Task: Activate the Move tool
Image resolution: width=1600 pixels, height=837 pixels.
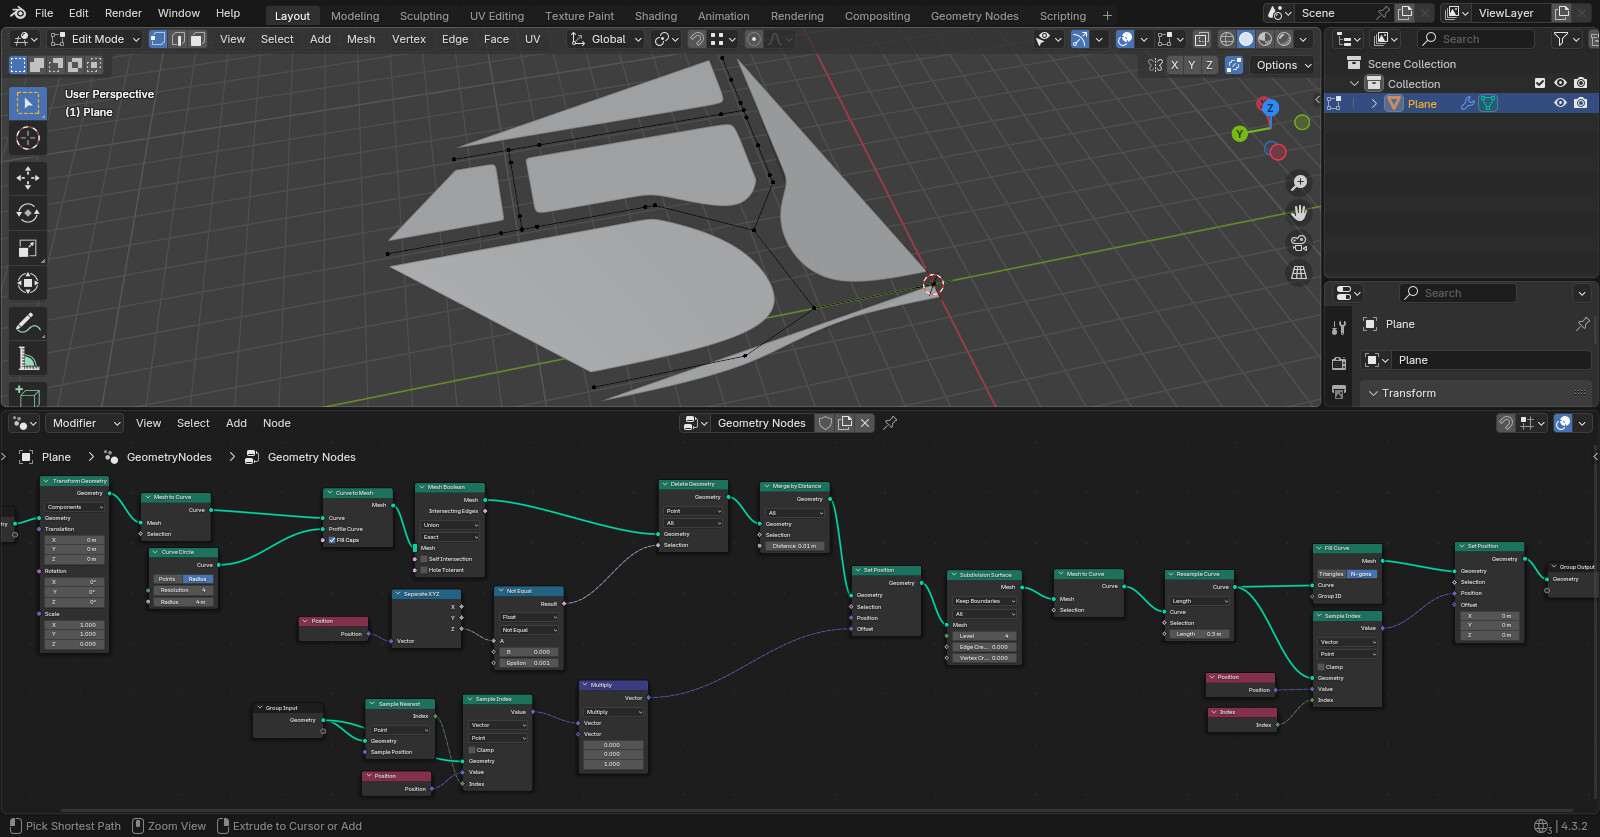Action: click(28, 178)
